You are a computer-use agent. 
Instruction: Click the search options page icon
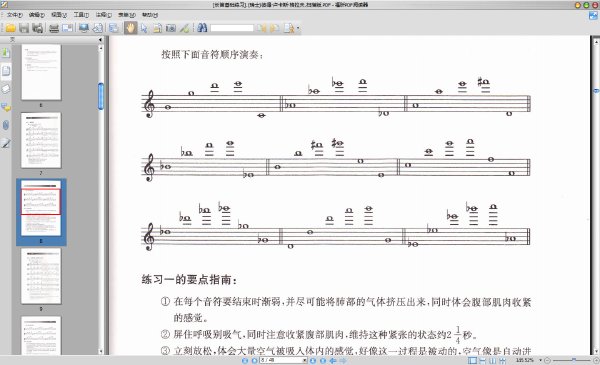pos(289,28)
